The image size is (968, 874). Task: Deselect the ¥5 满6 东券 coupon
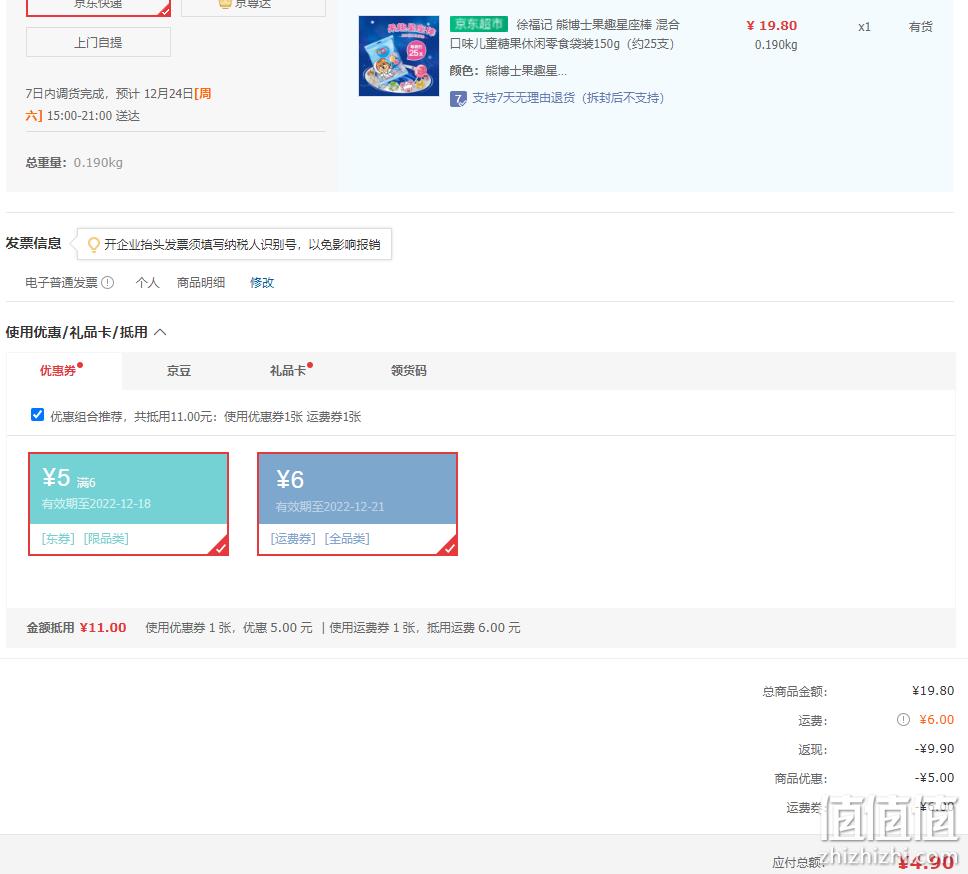(x=128, y=504)
